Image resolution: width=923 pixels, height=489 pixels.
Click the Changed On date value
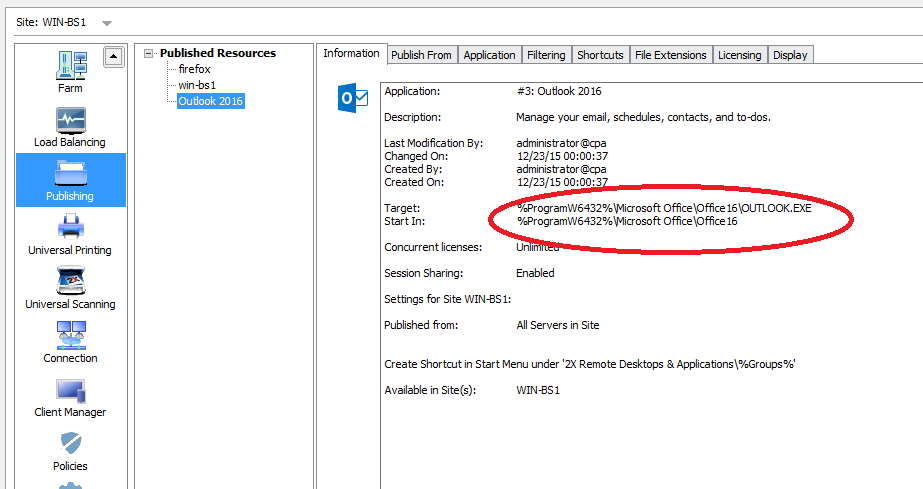[562, 156]
